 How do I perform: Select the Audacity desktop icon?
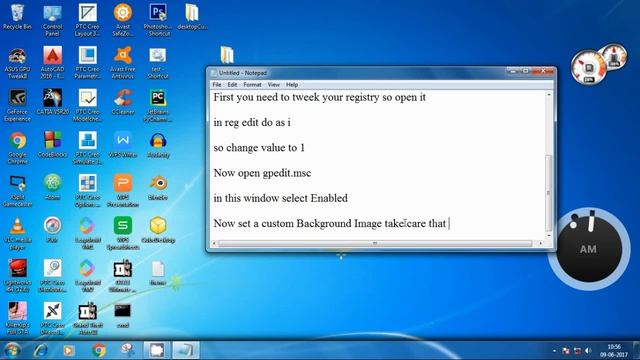coord(158,144)
